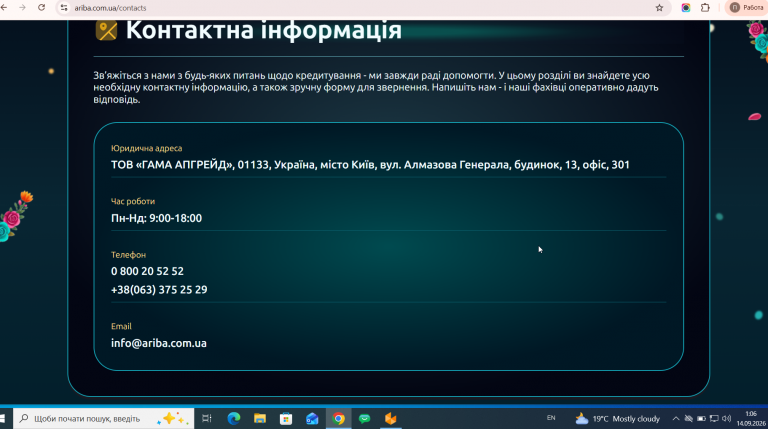The height and width of the screenshot is (429, 768).
Task: Select working hours Пн-Нд: 9:00-18:00
Action: pyautogui.click(x=156, y=218)
